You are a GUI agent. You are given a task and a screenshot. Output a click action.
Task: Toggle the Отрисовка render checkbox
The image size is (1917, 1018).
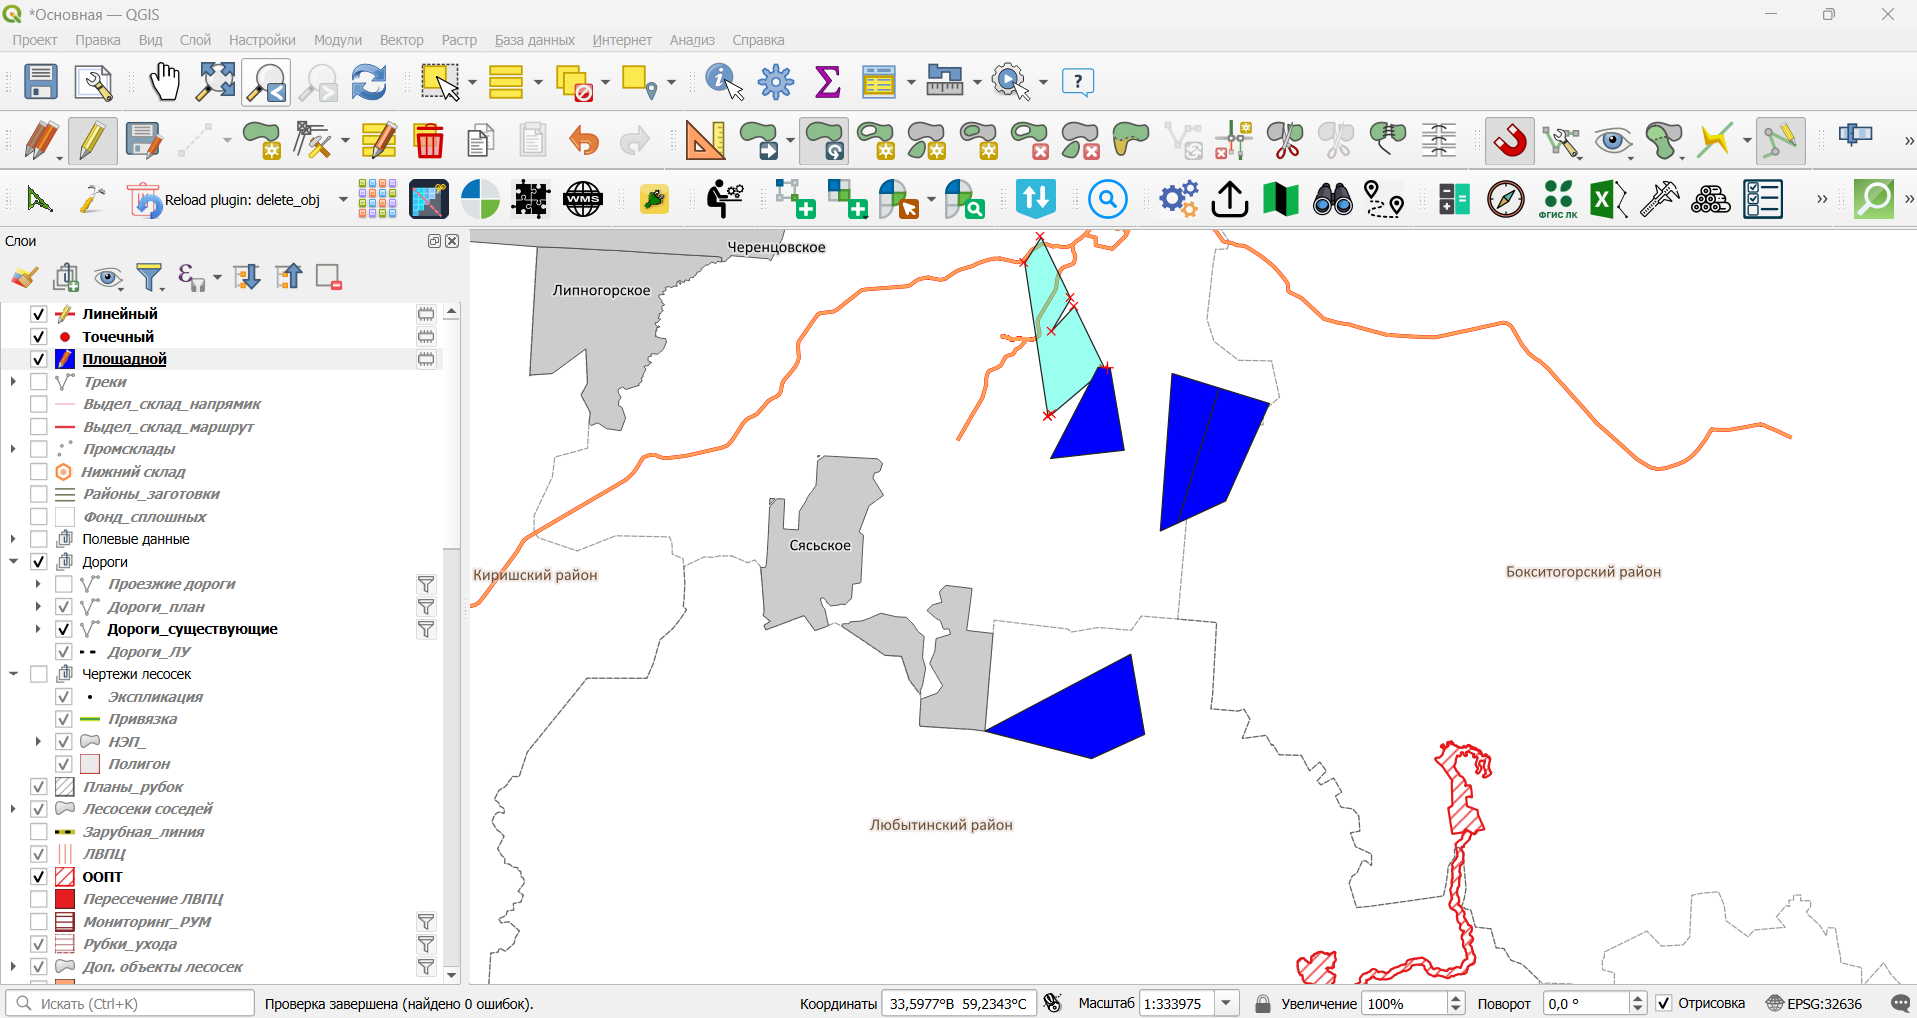pos(1664,1003)
